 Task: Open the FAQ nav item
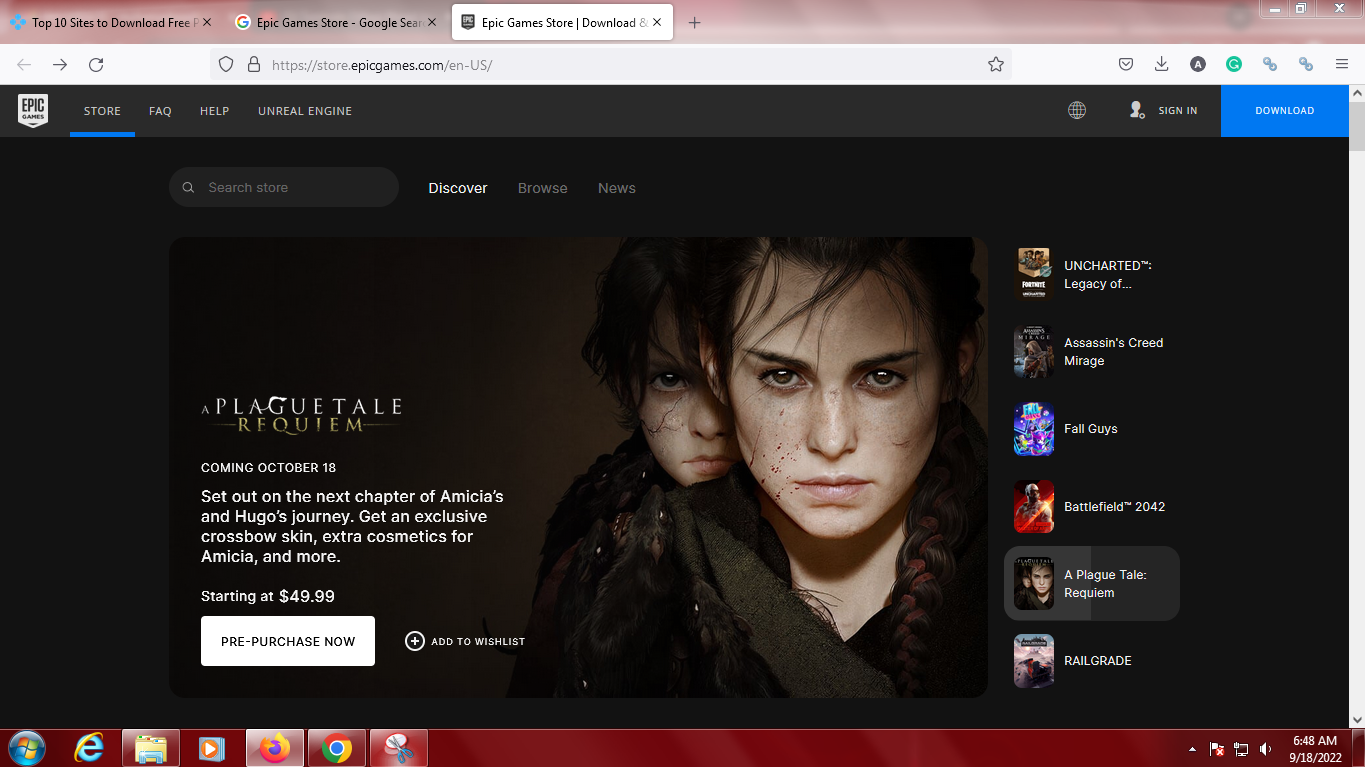160,111
